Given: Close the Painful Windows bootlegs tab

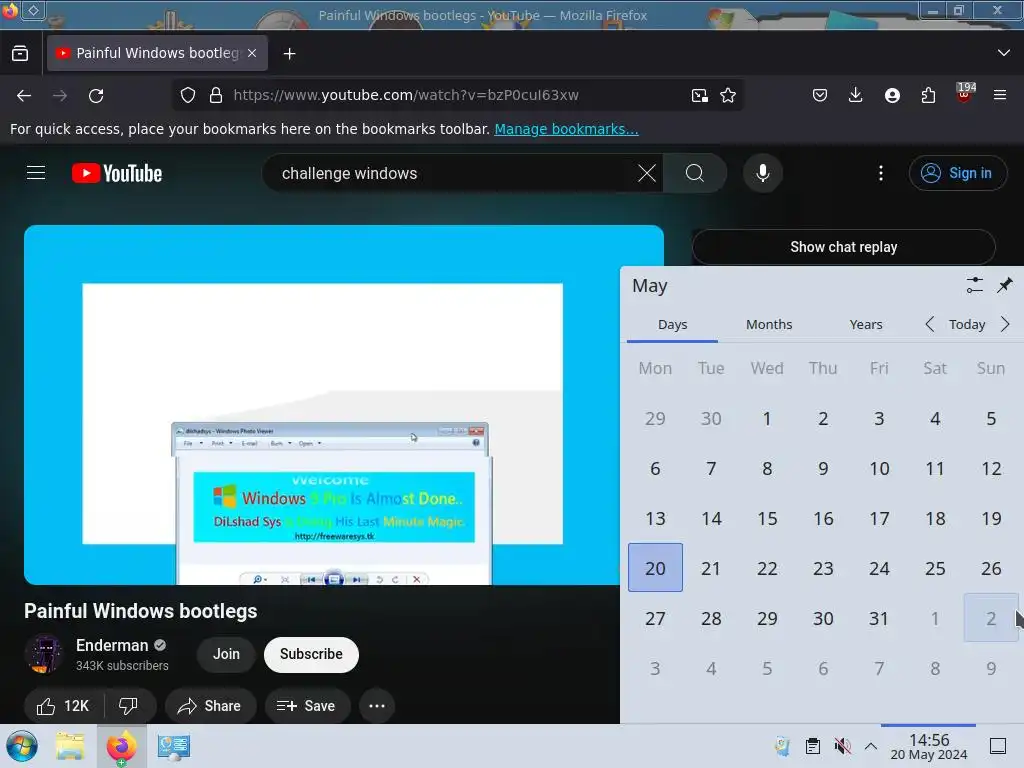Looking at the screenshot, I should tap(252, 53).
